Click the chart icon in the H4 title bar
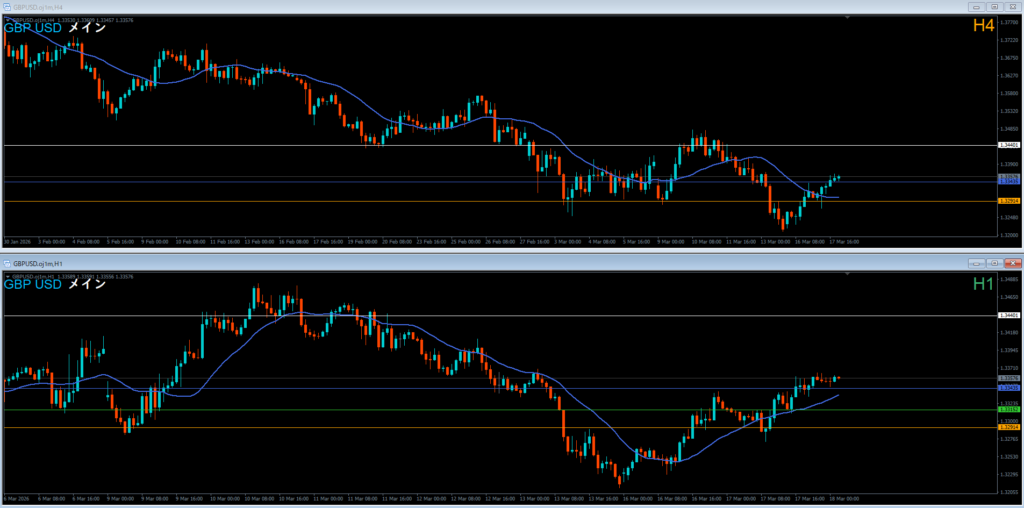Image resolution: width=1024 pixels, height=508 pixels. [x=7, y=7]
